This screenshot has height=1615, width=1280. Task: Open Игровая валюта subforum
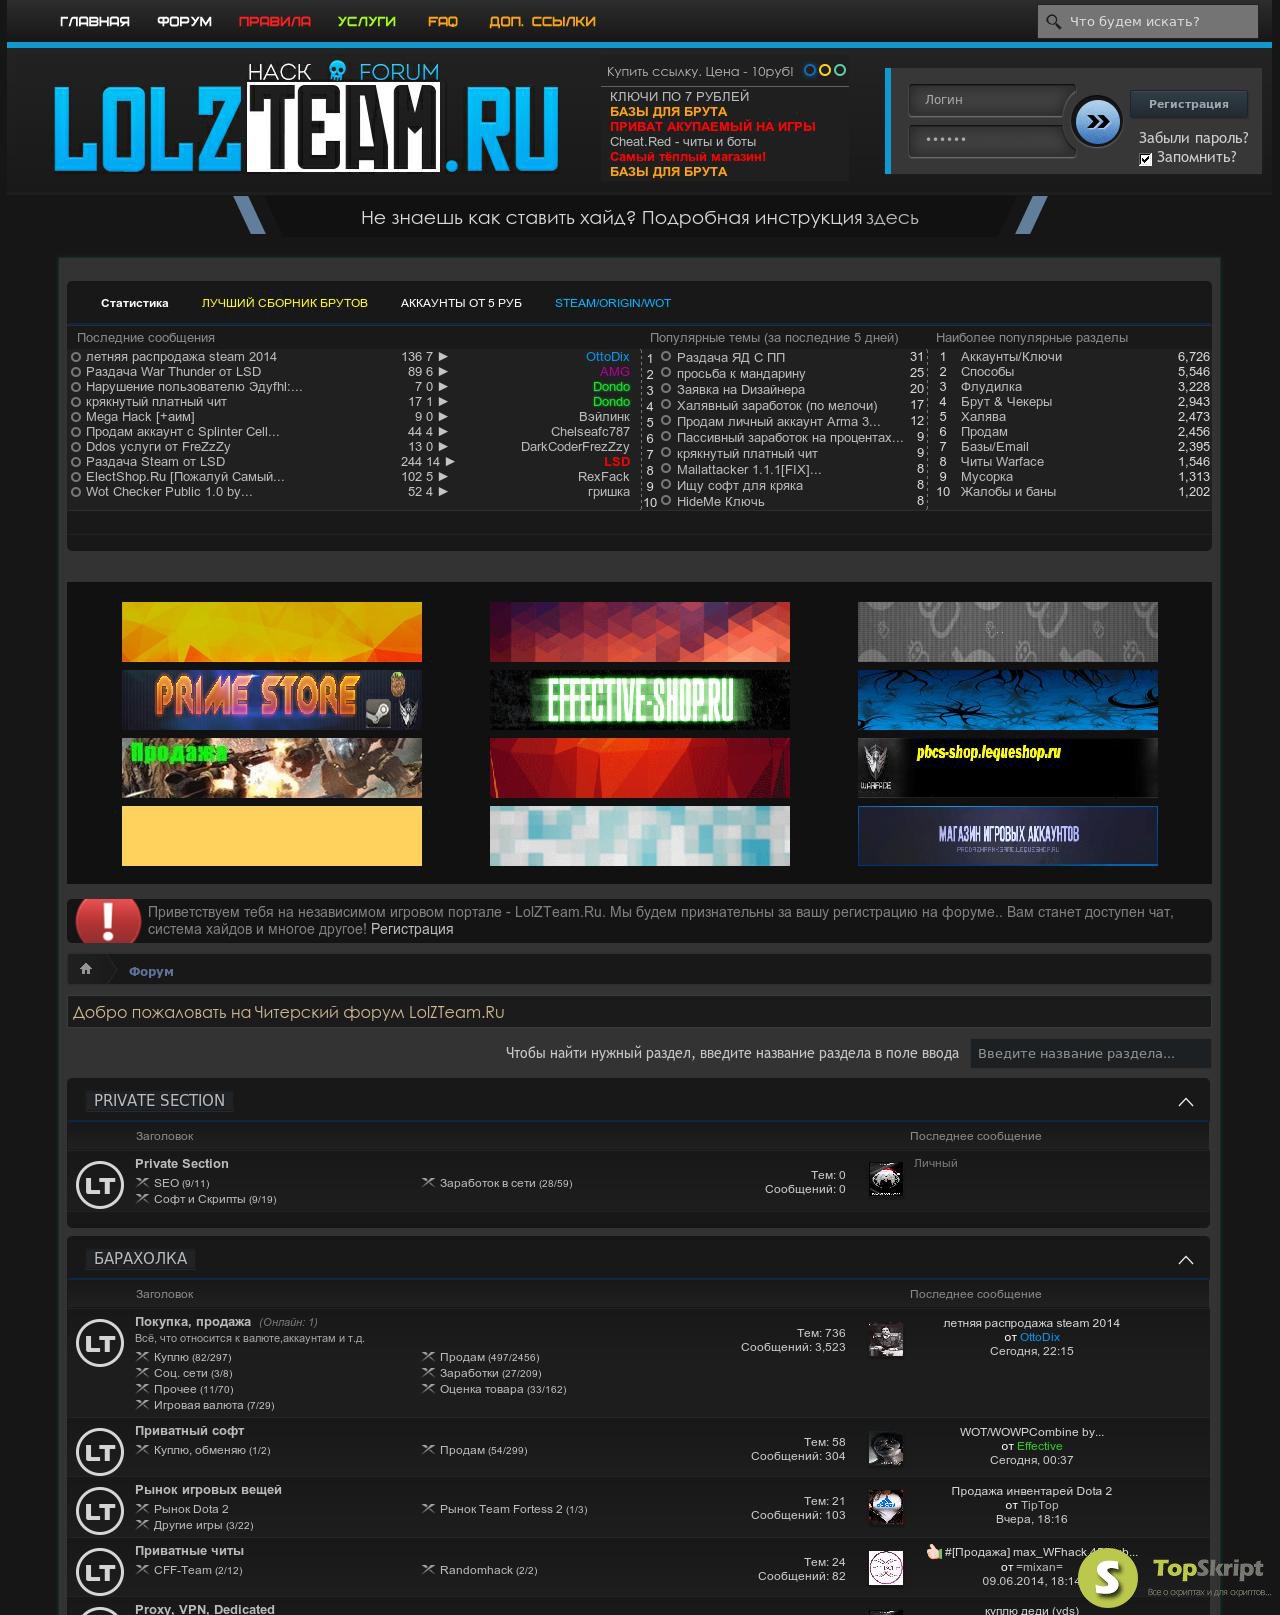click(198, 1405)
